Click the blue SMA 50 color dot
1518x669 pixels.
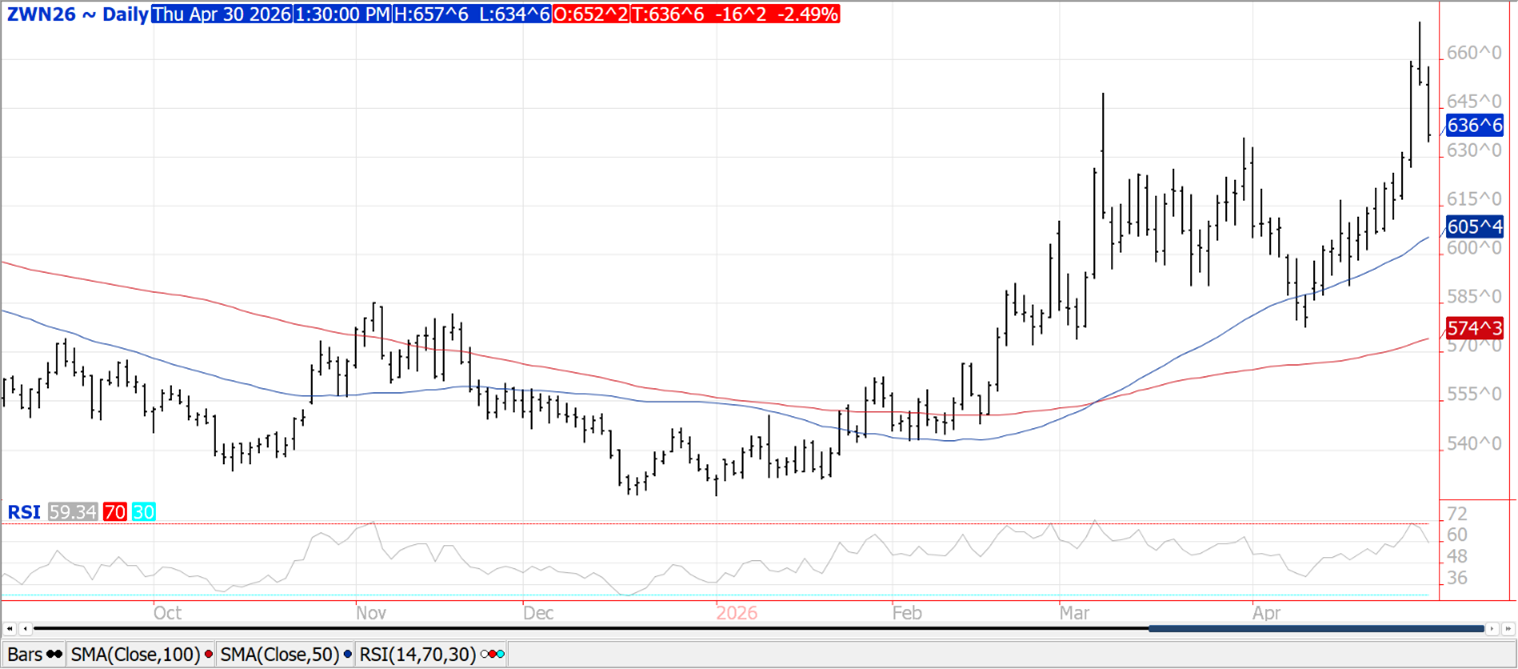tap(346, 653)
